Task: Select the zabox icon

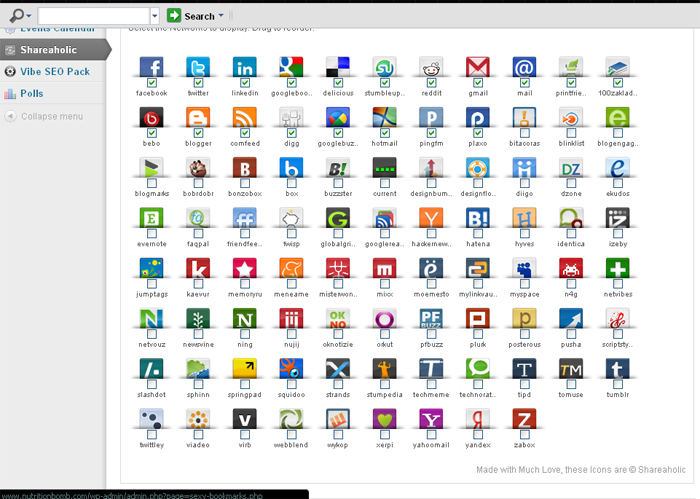Action: pos(525,419)
